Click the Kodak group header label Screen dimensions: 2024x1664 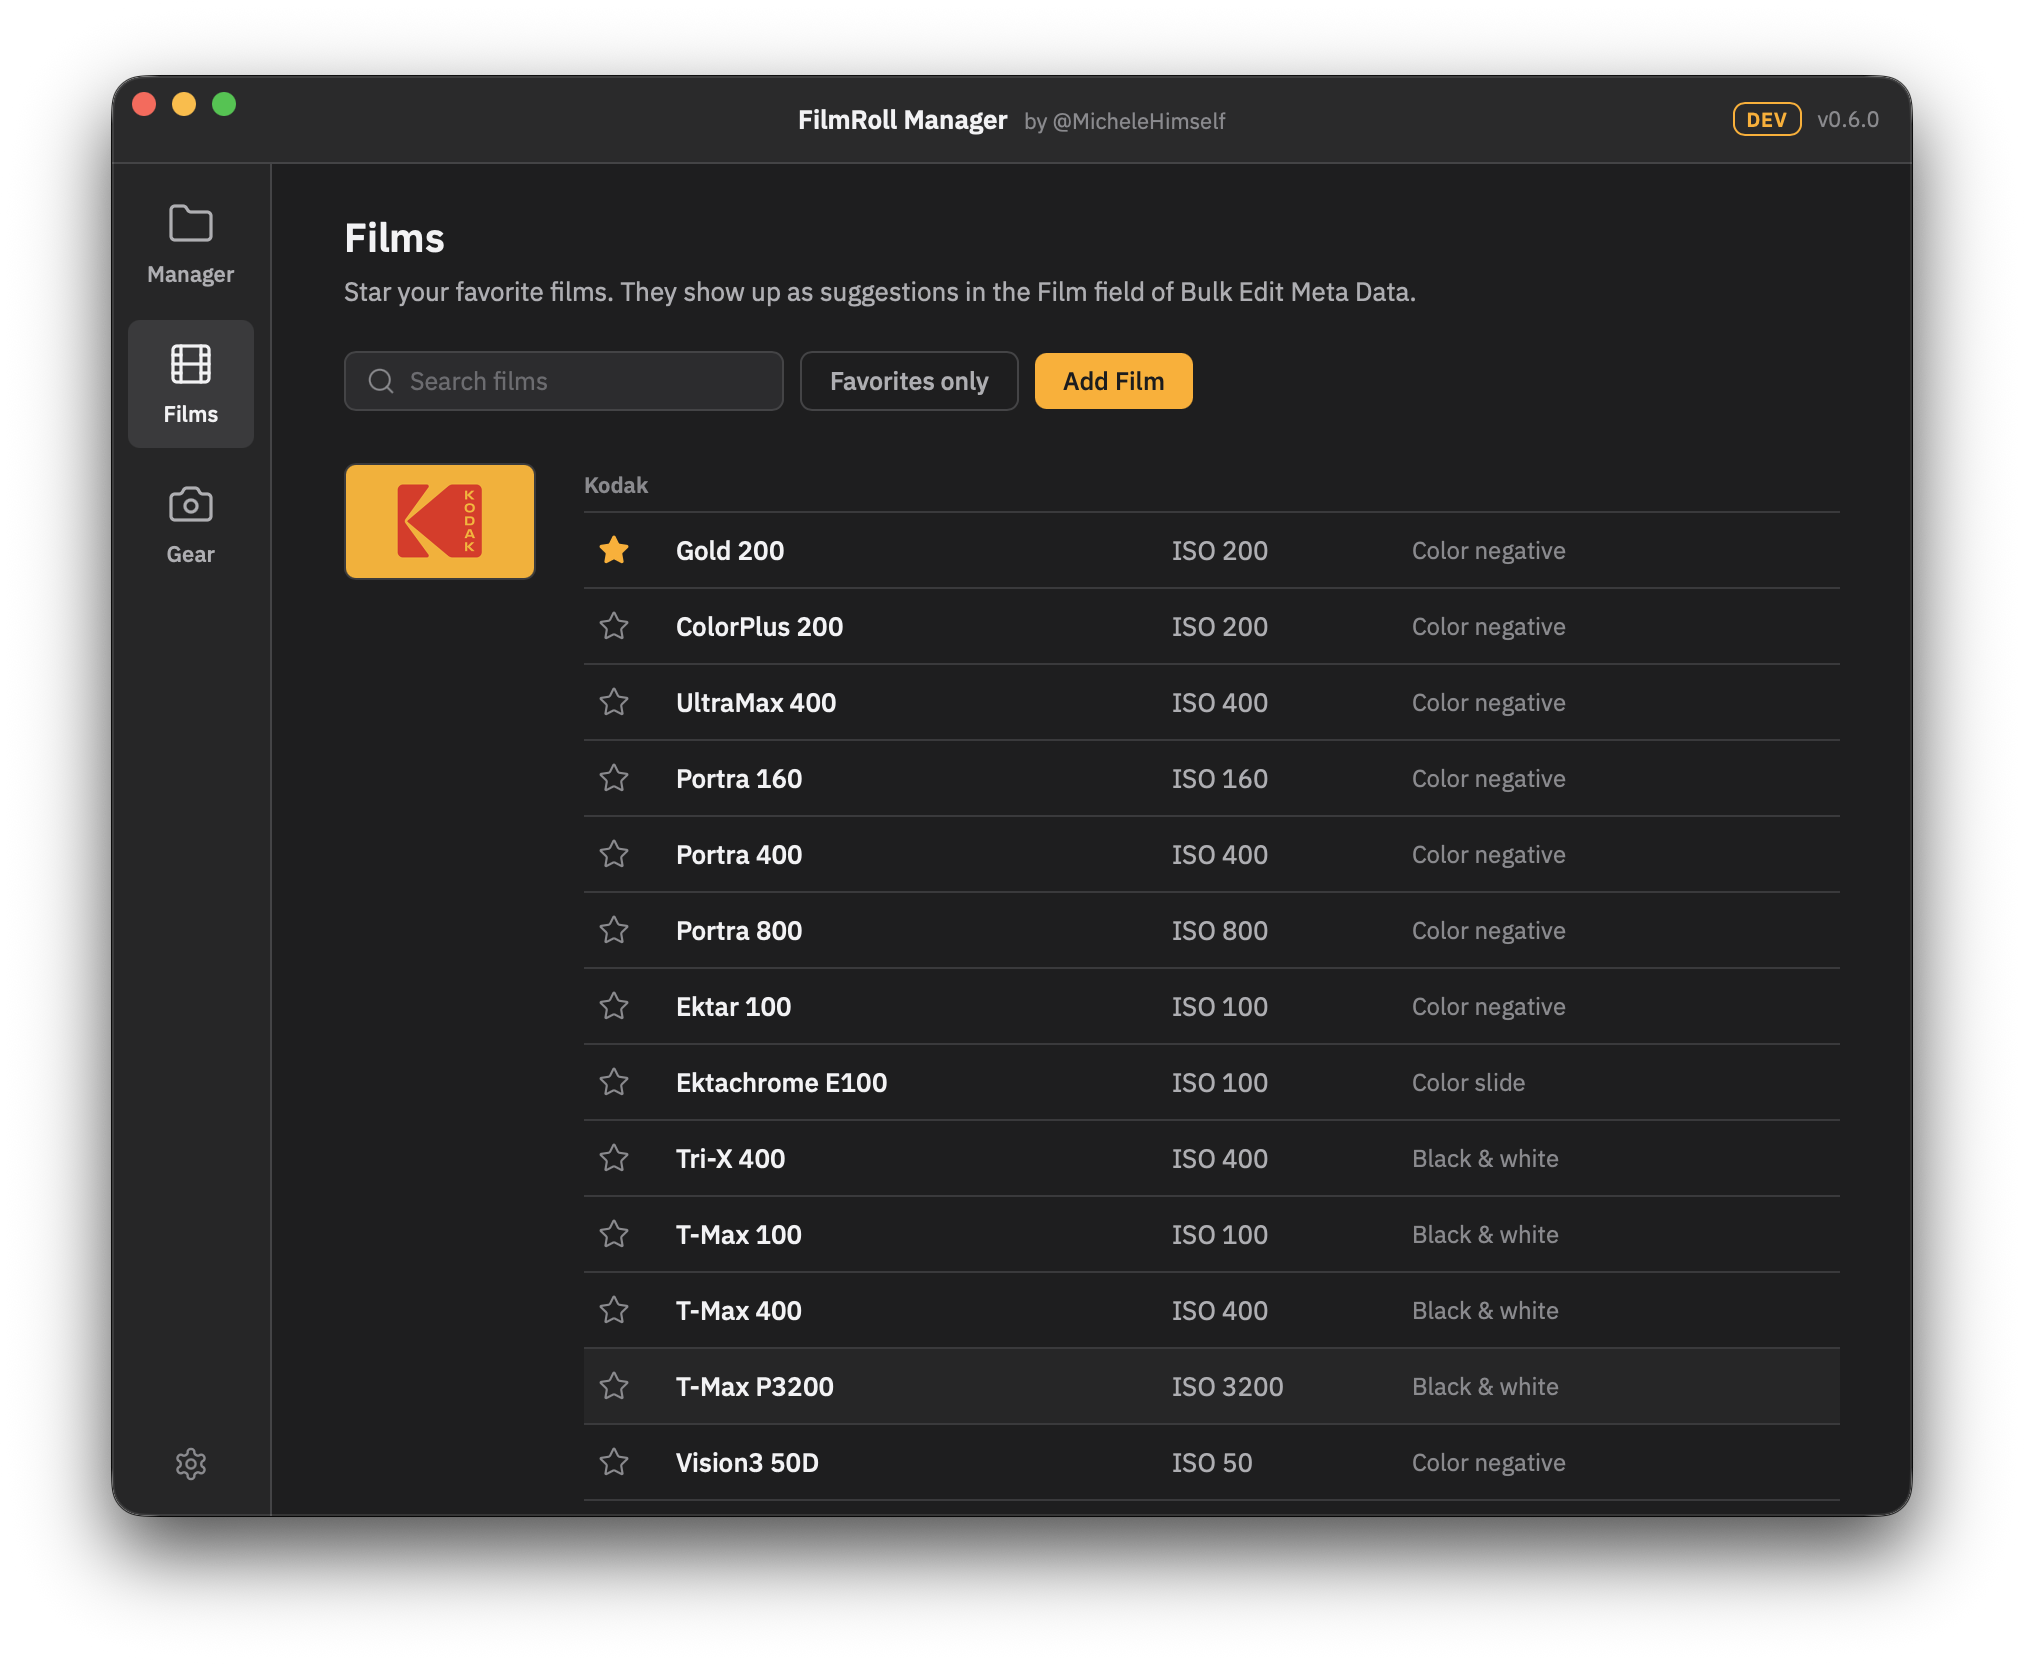pos(616,485)
